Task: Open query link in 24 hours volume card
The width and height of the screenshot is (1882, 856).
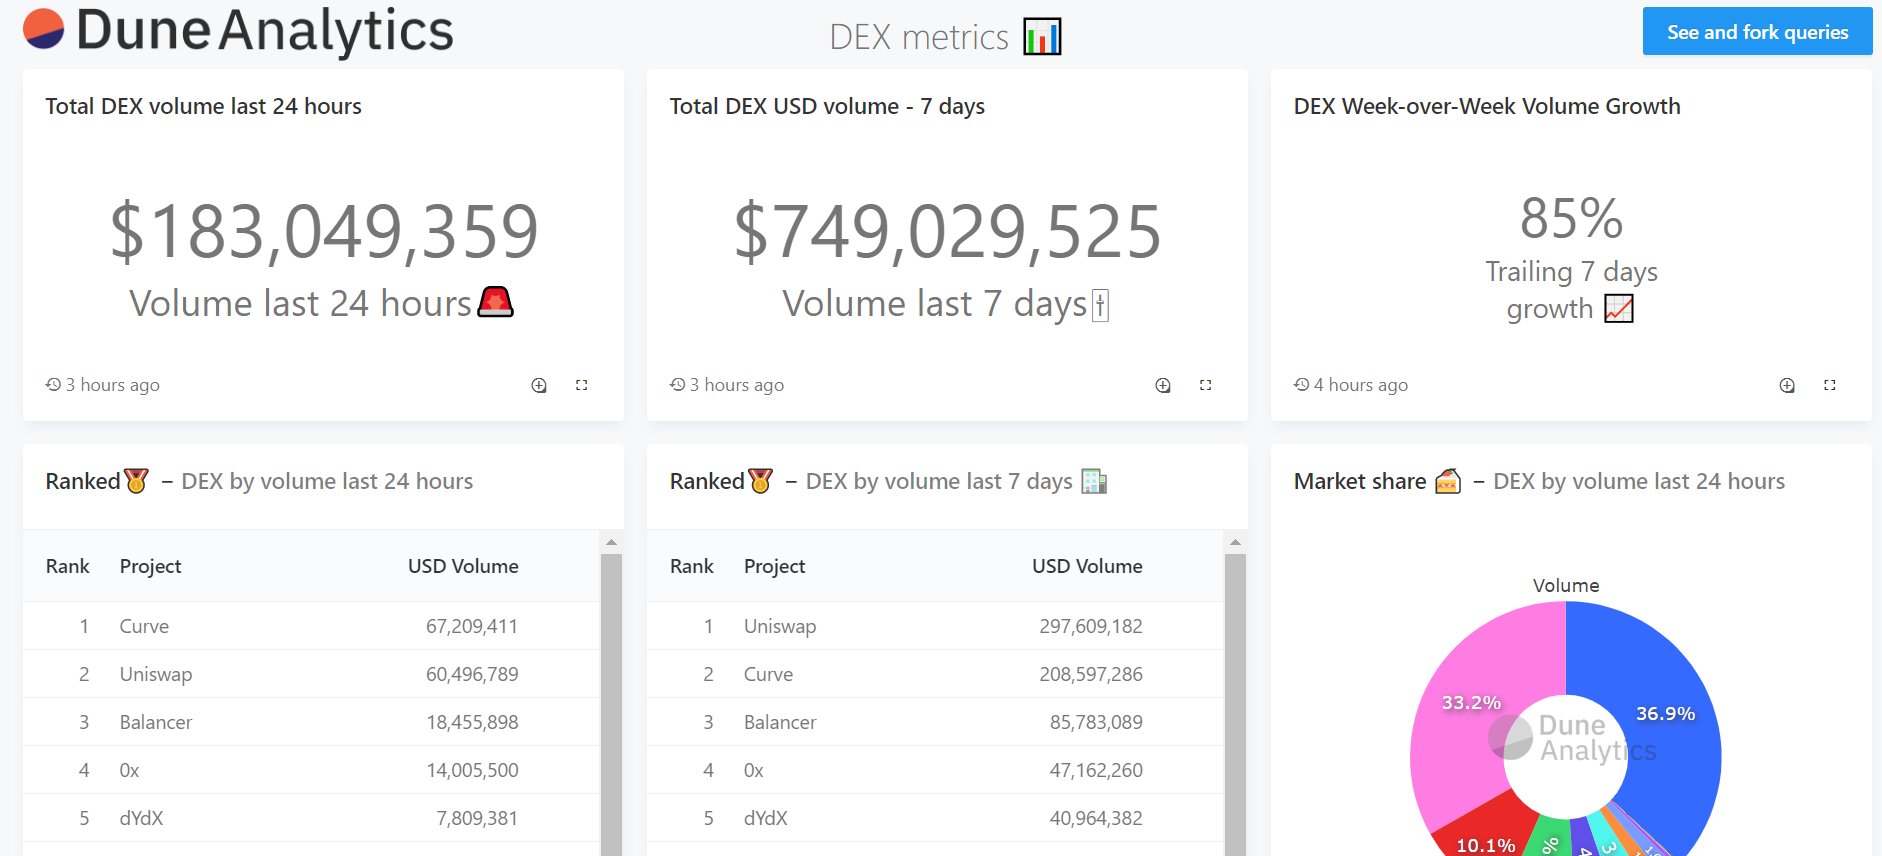Action: [539, 385]
